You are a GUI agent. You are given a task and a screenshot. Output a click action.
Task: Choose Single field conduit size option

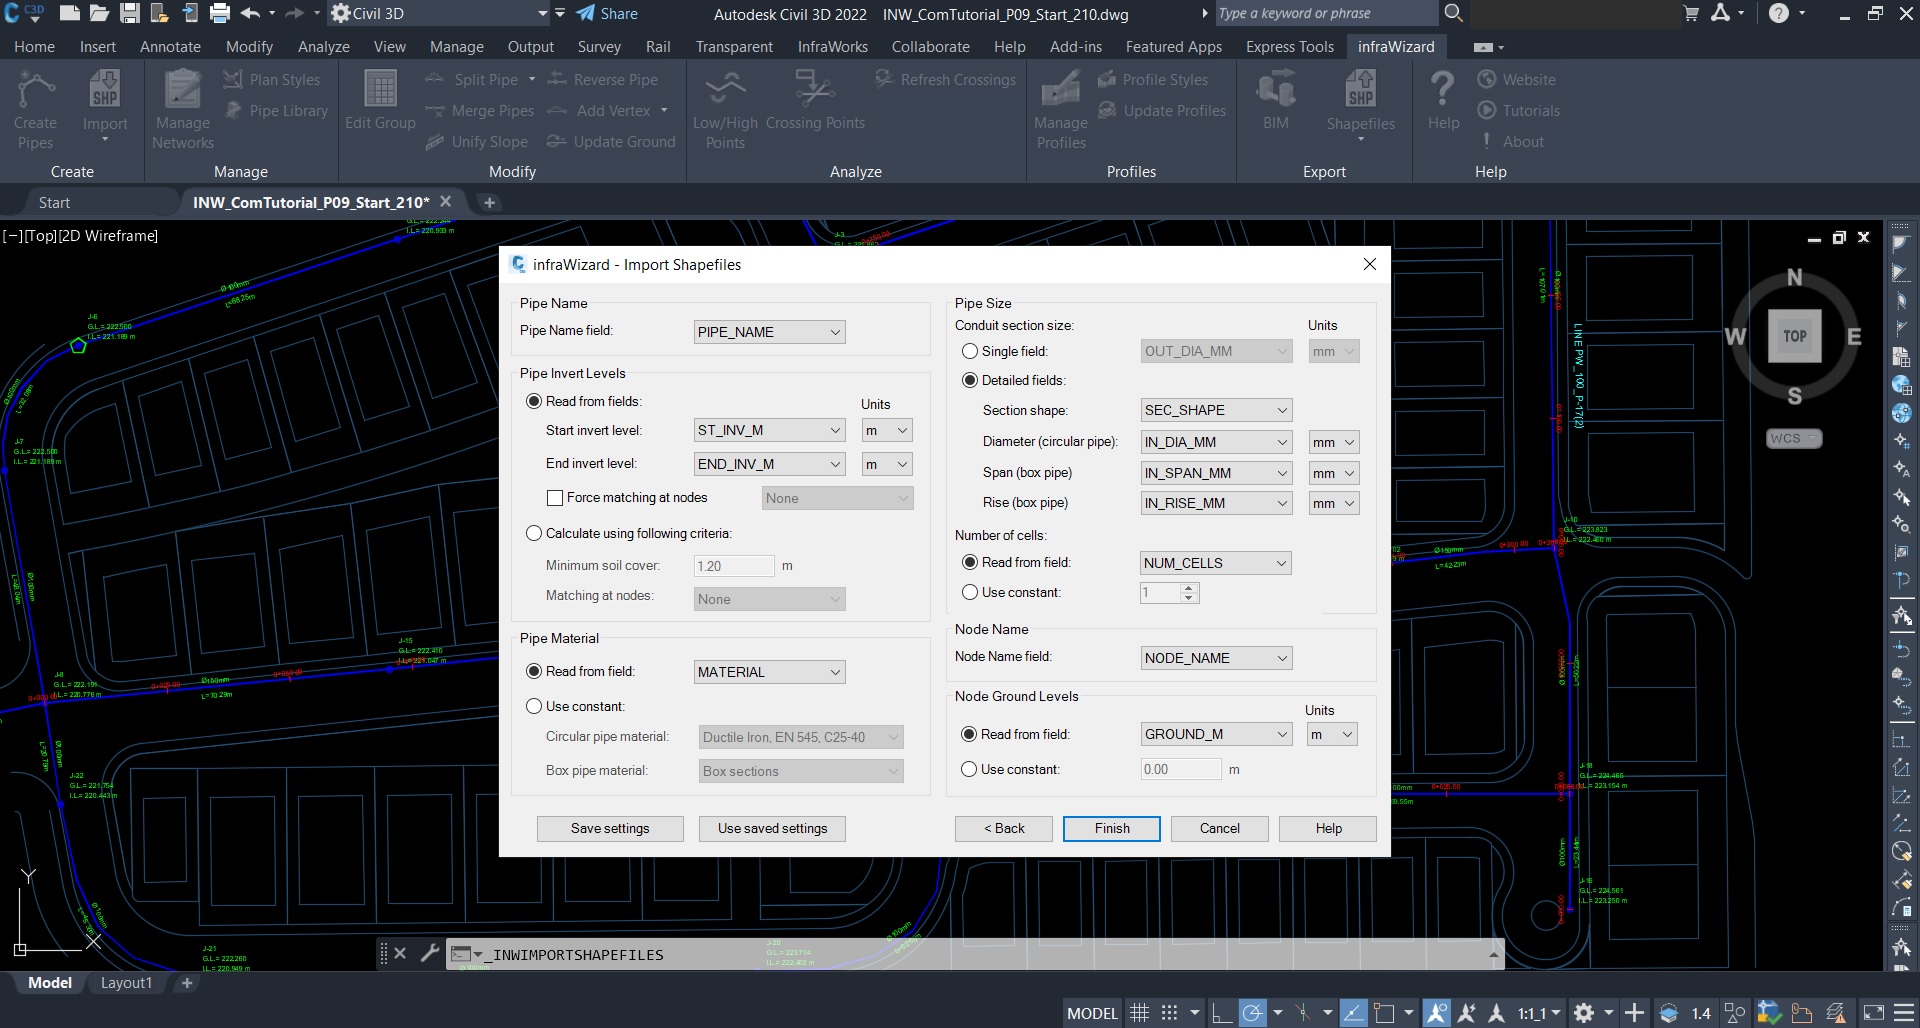(x=970, y=352)
